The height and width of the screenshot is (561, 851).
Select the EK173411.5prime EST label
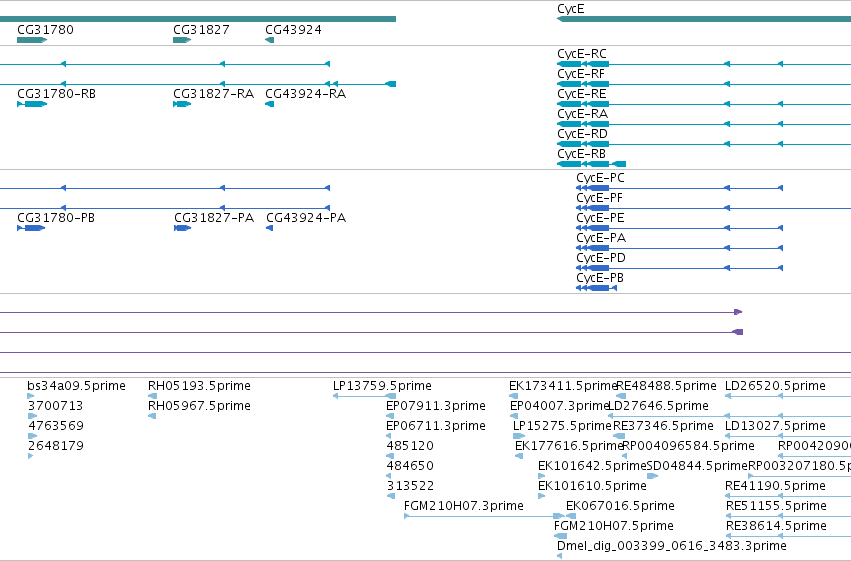click(x=562, y=386)
